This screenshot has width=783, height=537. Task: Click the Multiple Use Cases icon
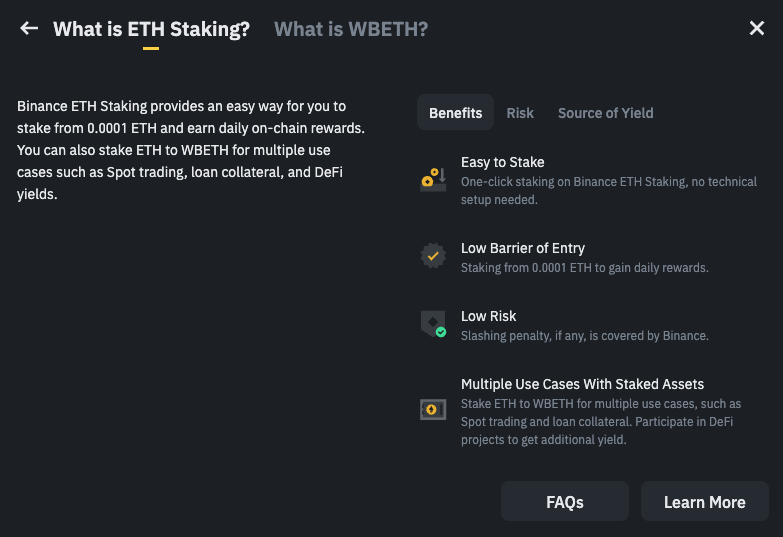(x=433, y=408)
